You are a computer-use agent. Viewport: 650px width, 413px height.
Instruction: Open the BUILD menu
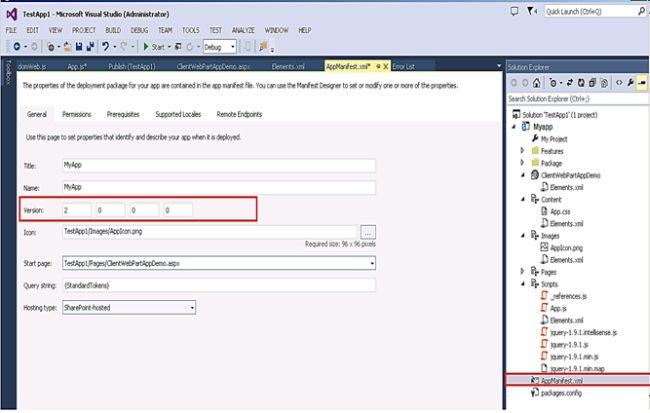pos(113,30)
